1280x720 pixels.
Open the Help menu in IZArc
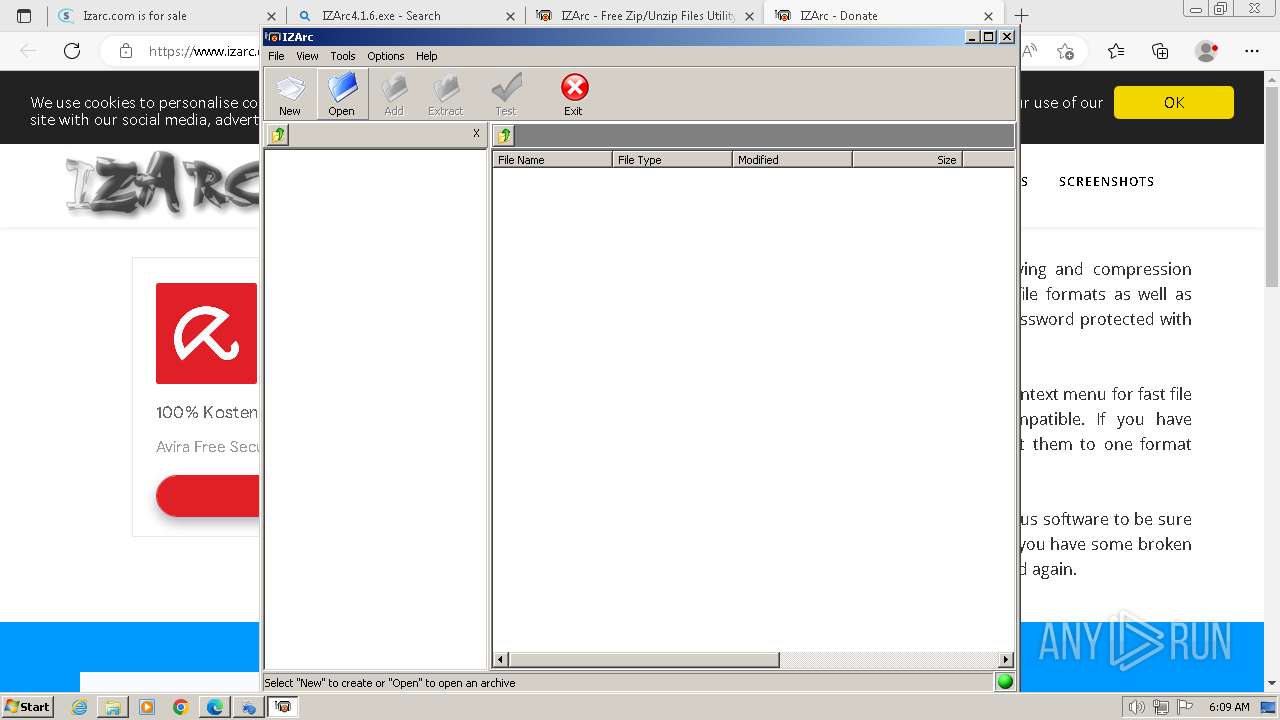427,56
